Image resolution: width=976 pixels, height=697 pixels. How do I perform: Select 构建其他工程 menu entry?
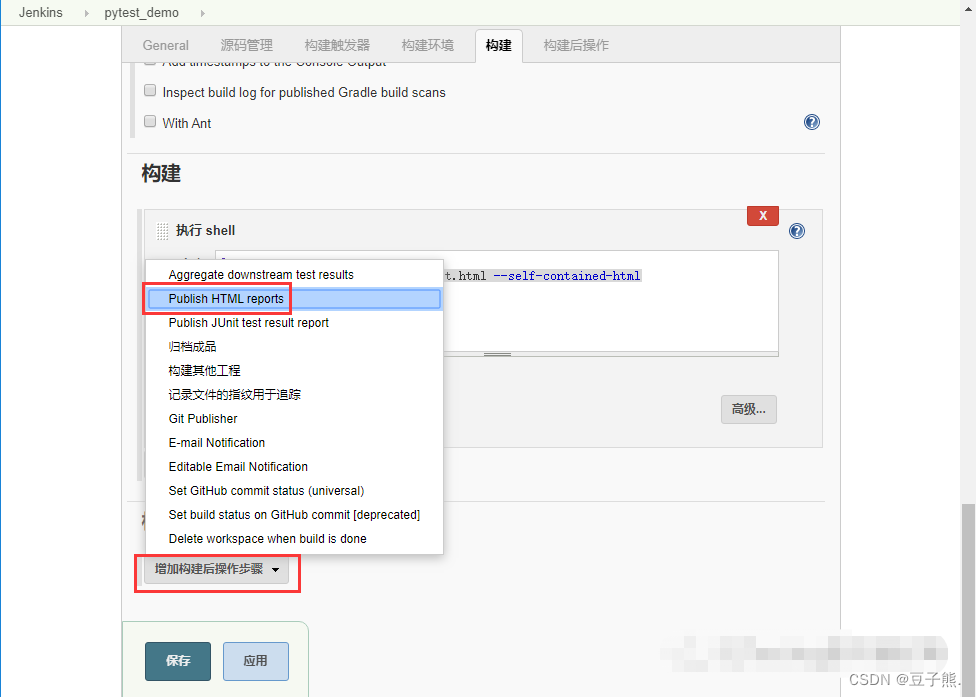pos(294,371)
